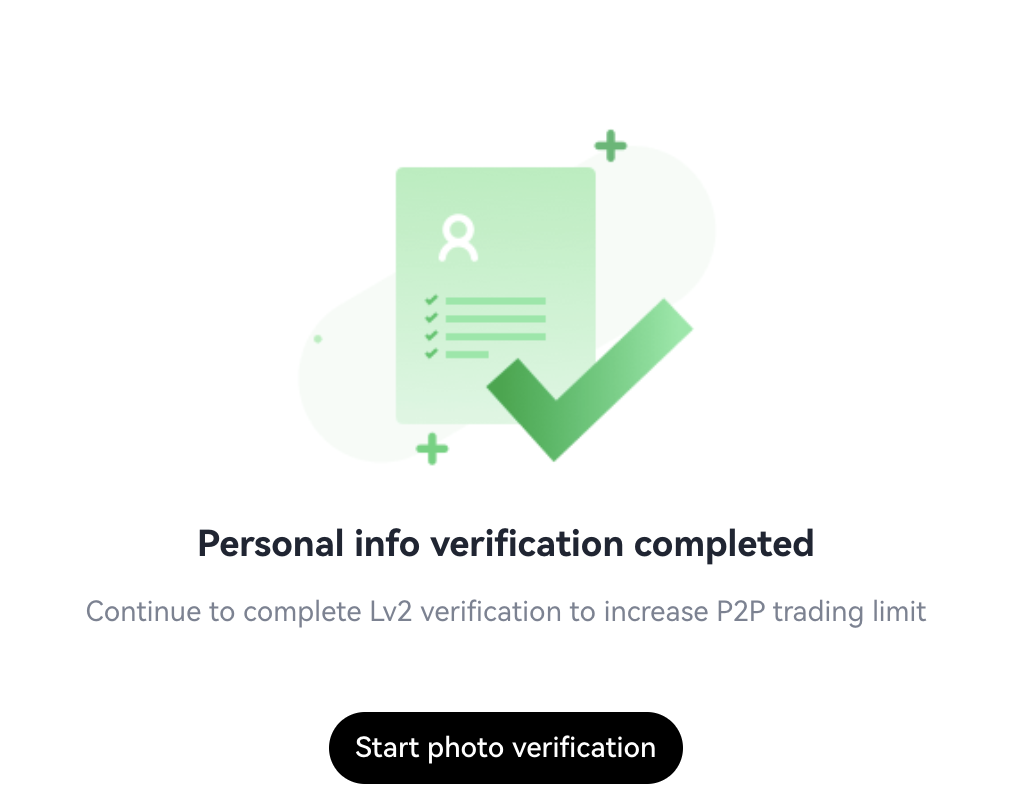Click the fourth small checkmark in list
This screenshot has width=1028, height=808.
pyautogui.click(x=431, y=354)
